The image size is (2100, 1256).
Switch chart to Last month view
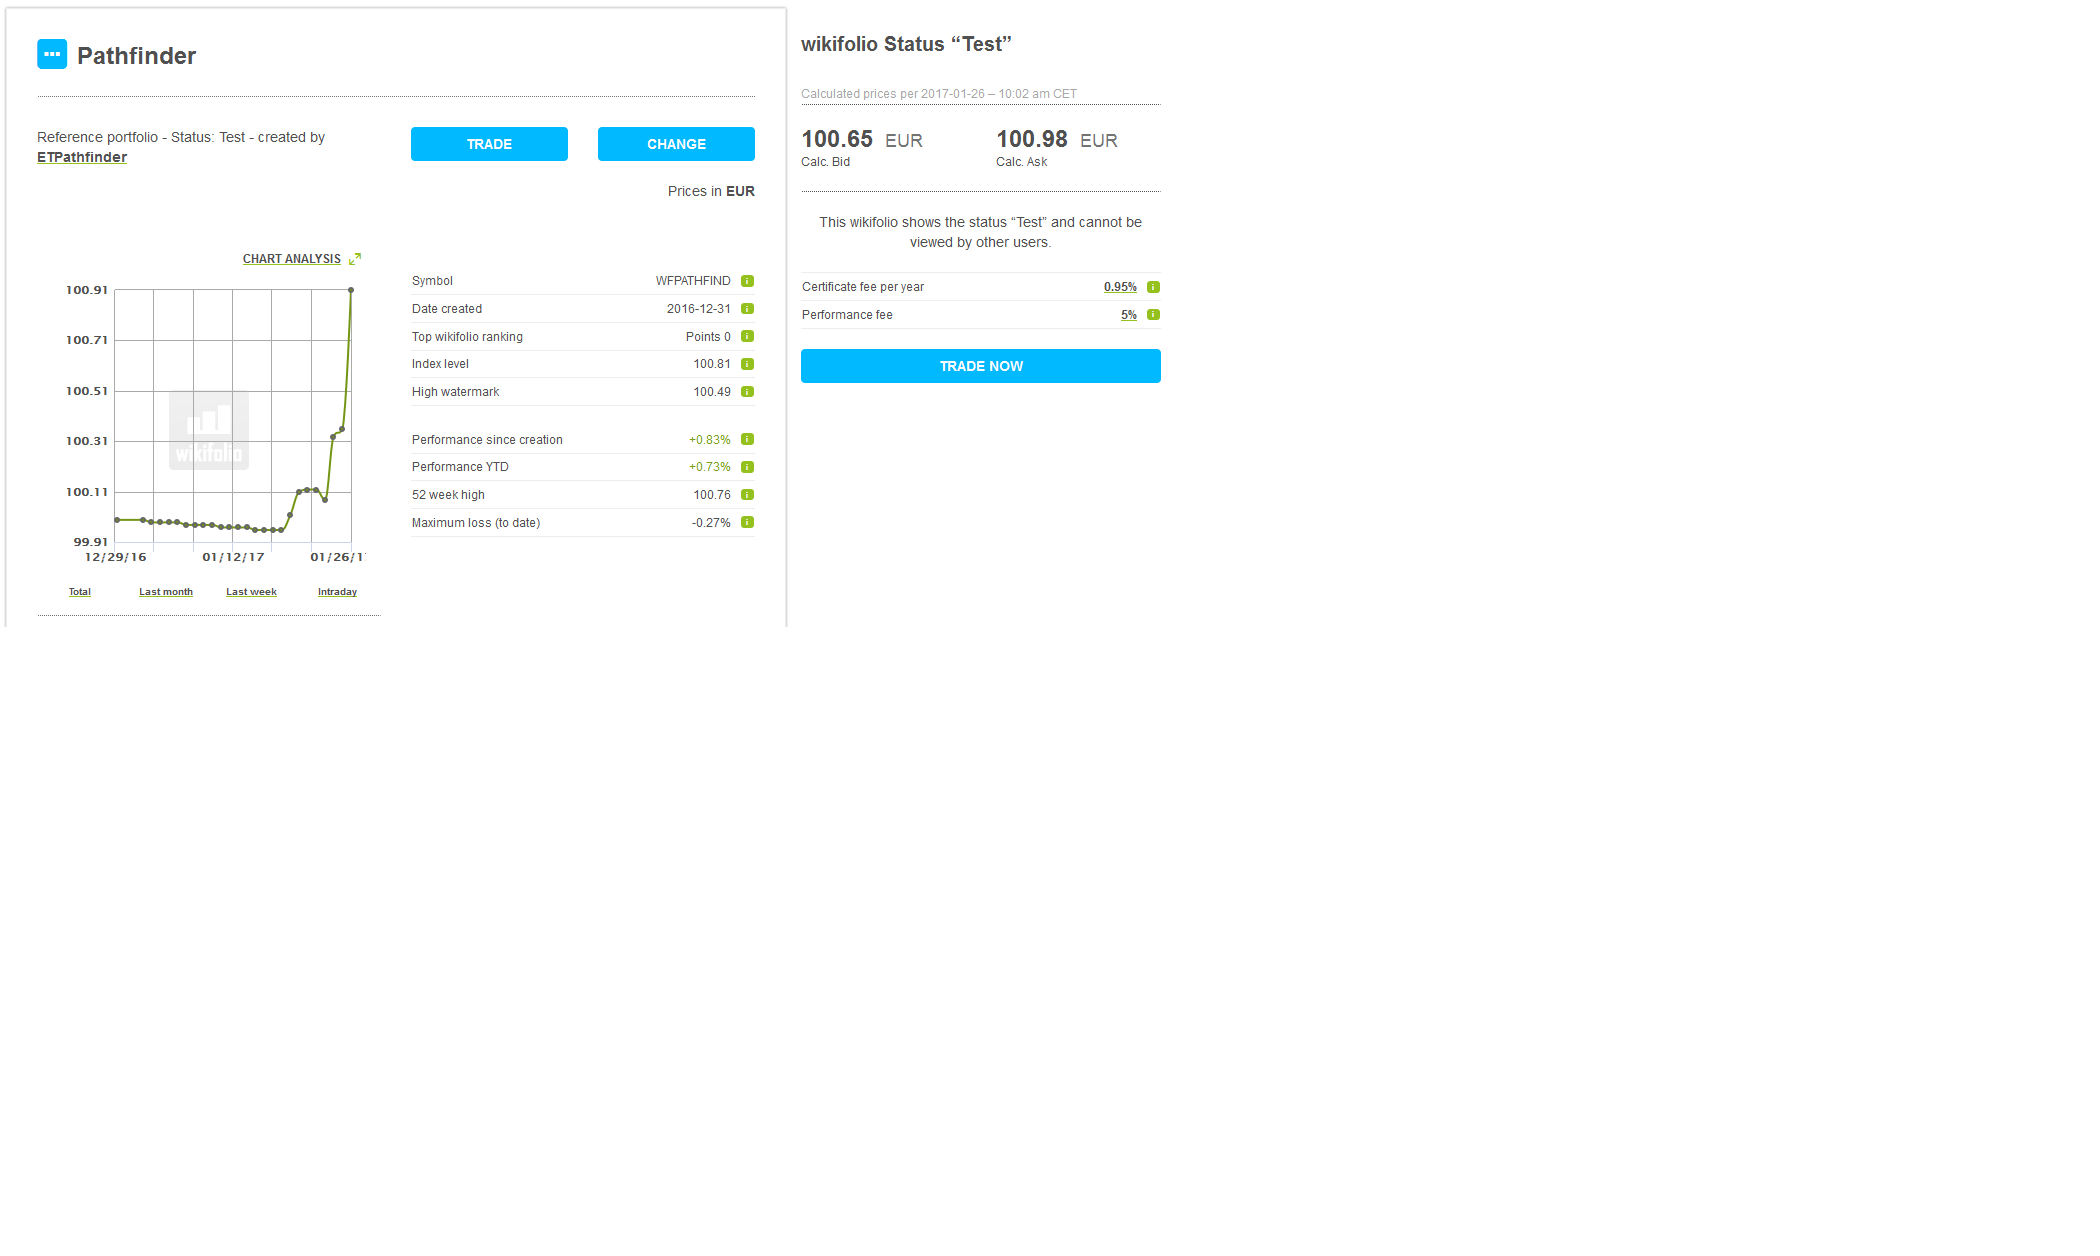point(166,592)
